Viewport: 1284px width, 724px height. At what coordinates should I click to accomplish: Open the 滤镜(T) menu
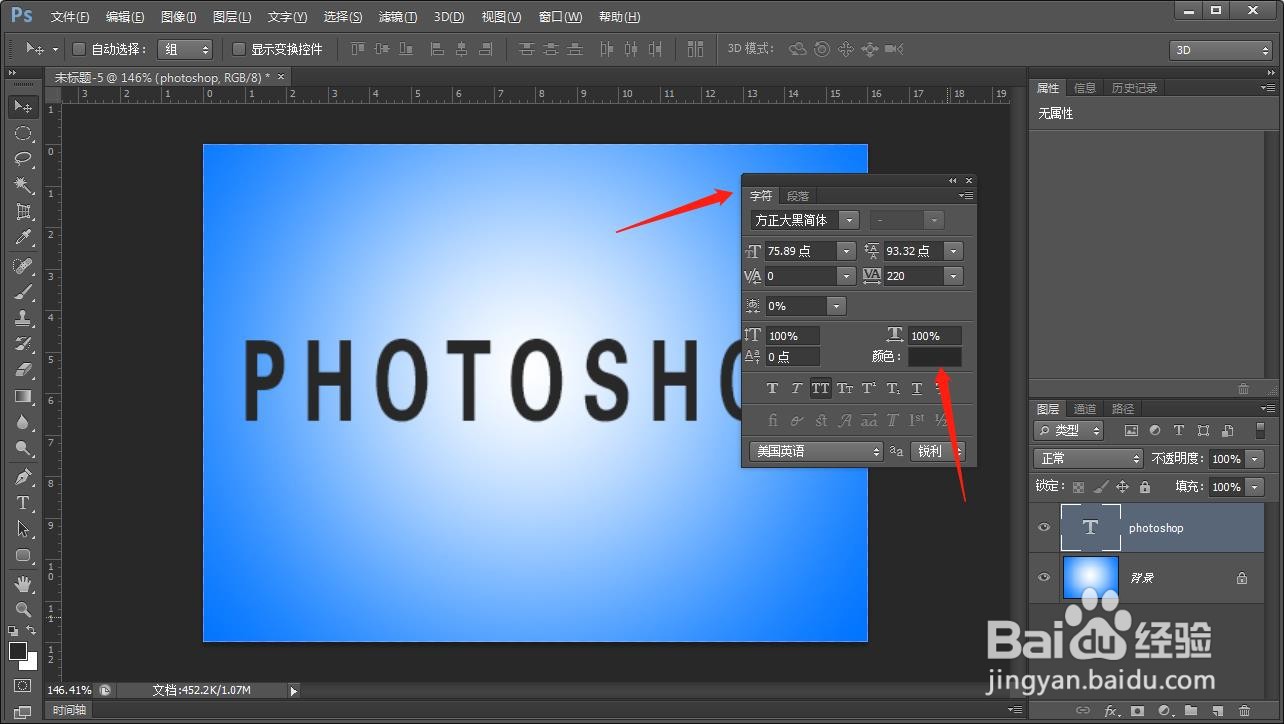pyautogui.click(x=398, y=17)
